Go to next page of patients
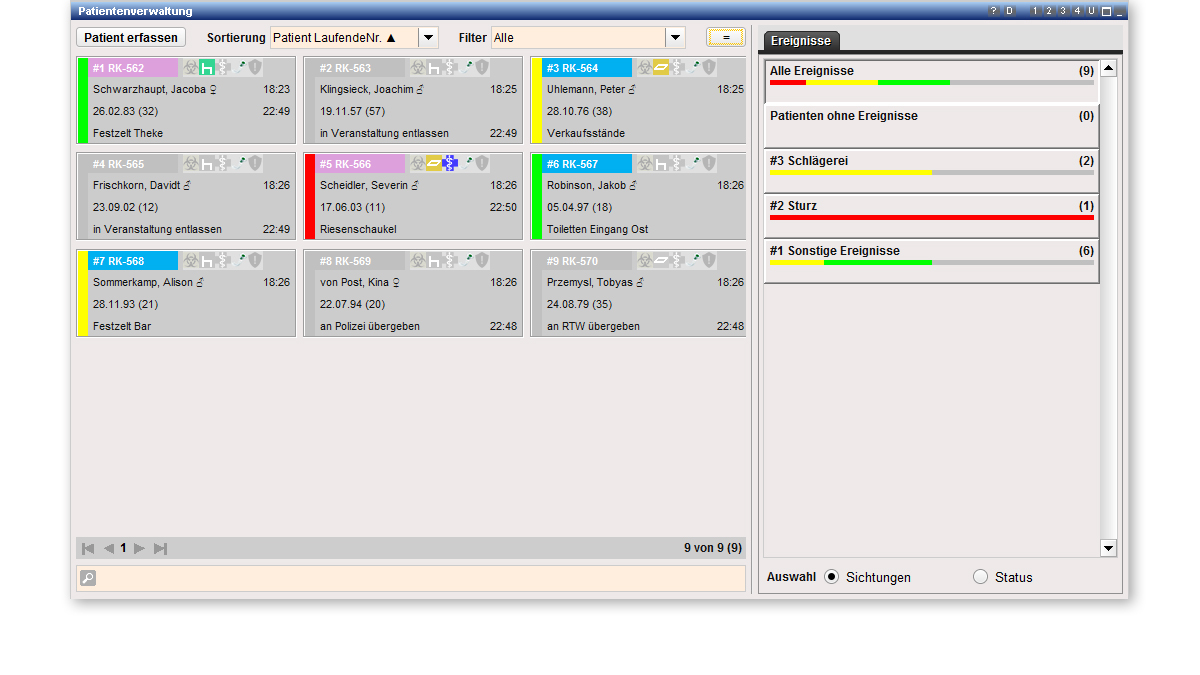This screenshot has height=675, width=1200. point(139,548)
